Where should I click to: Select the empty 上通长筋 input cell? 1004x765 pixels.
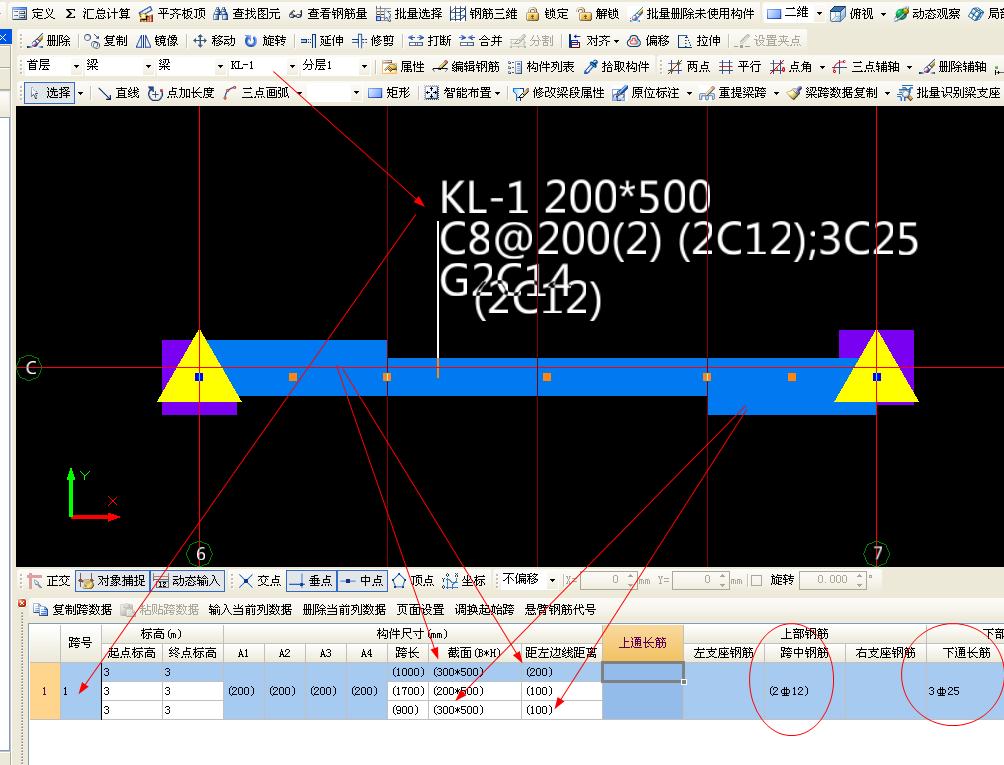click(643, 672)
